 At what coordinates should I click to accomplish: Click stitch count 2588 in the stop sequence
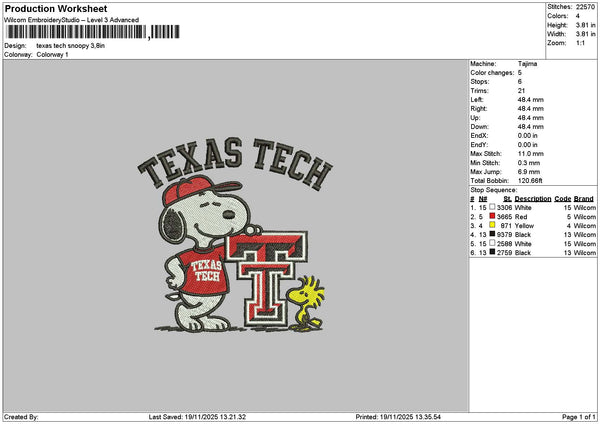[x=504, y=244]
